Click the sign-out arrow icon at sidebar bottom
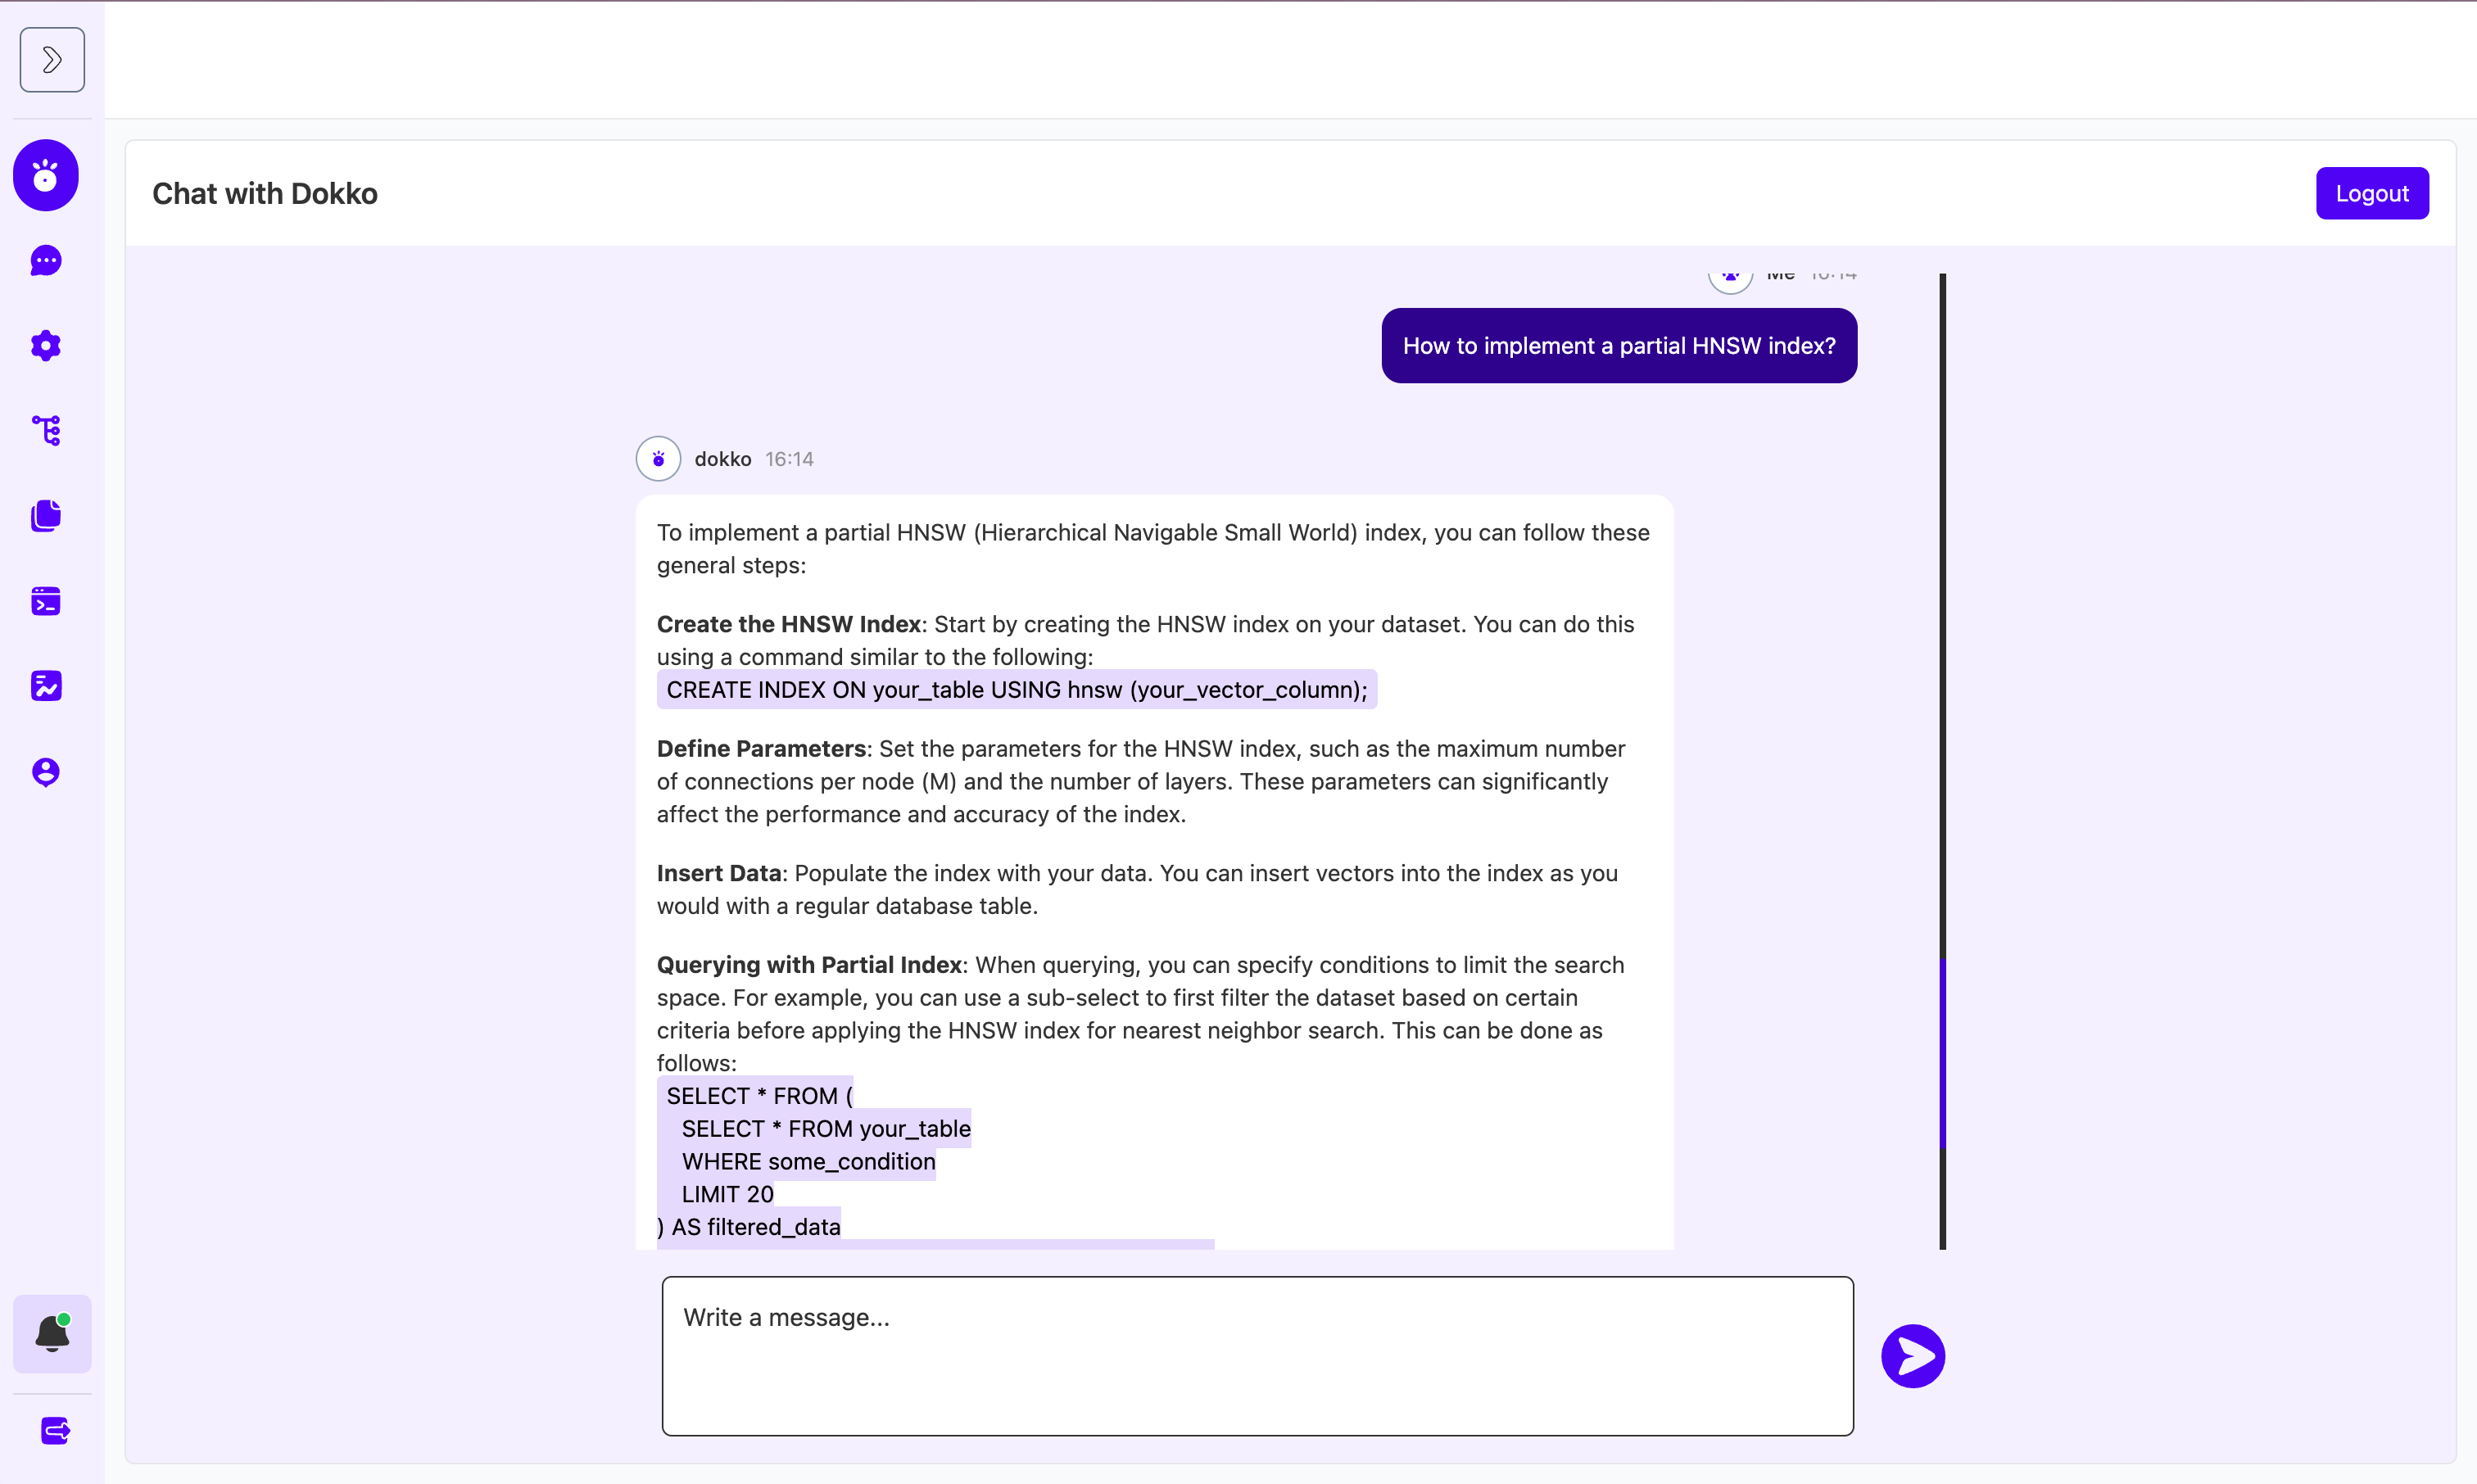This screenshot has height=1484, width=2477. coord(55,1431)
